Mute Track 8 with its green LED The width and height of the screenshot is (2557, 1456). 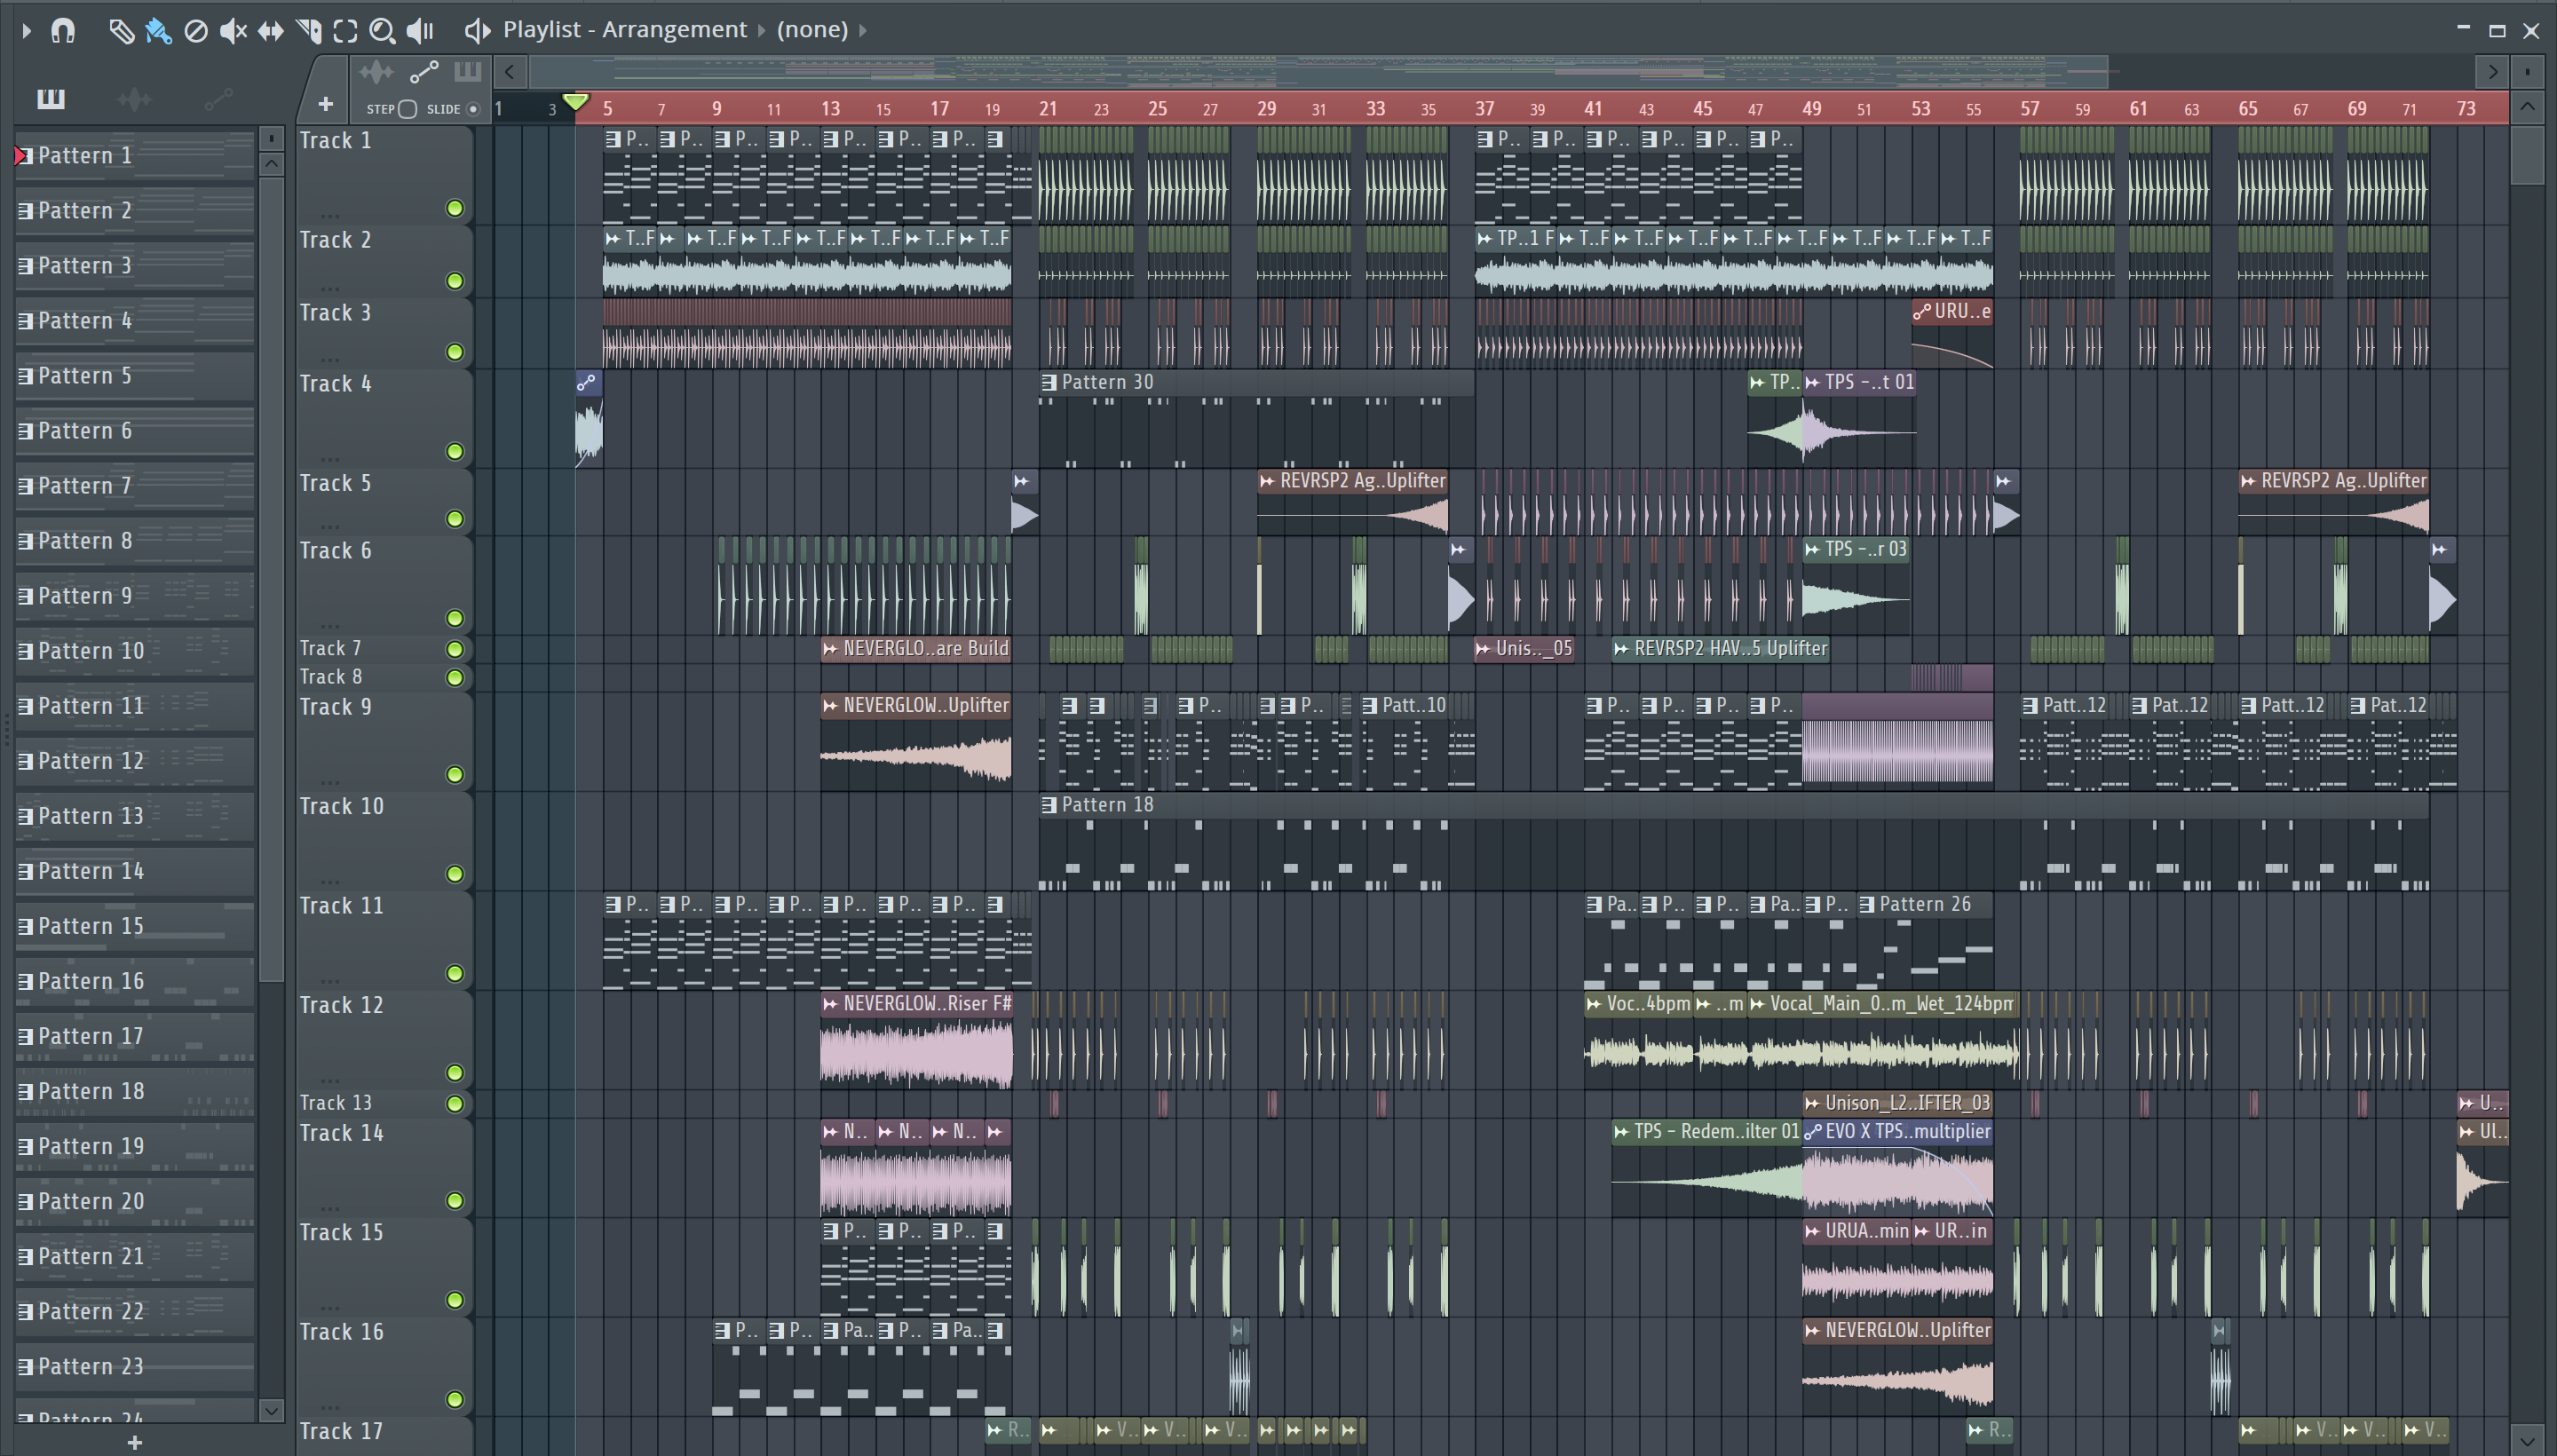click(455, 678)
